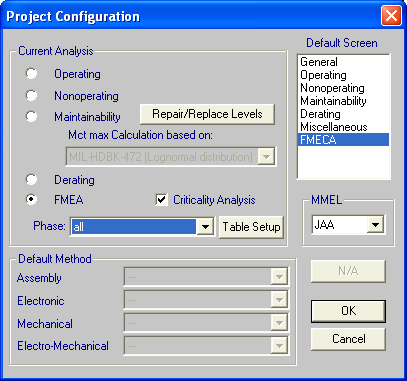Expand the Phase dropdown arrow
The image size is (407, 381).
tap(205, 227)
